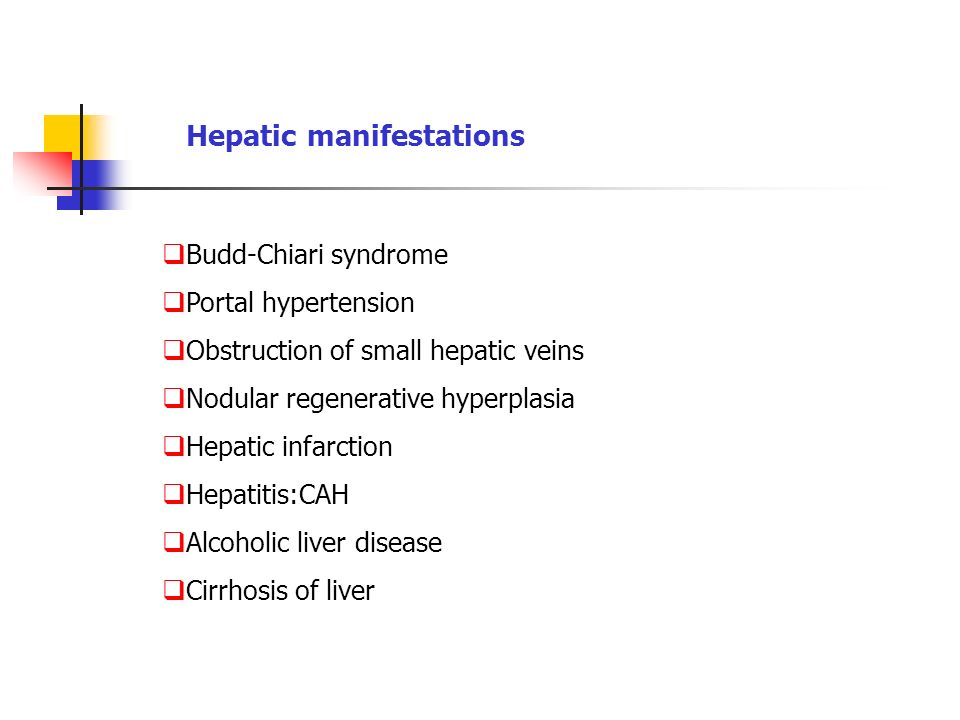Check the Hepatitis:CAH bullet box
This screenshot has width=960, height=720.
pos(174,494)
